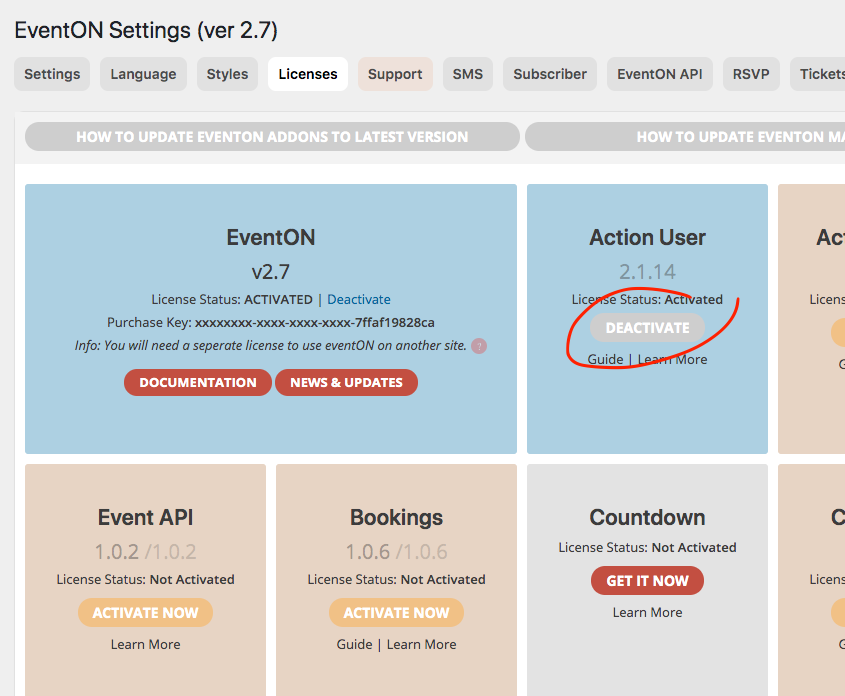Click Learn More under Countdown

coord(647,613)
